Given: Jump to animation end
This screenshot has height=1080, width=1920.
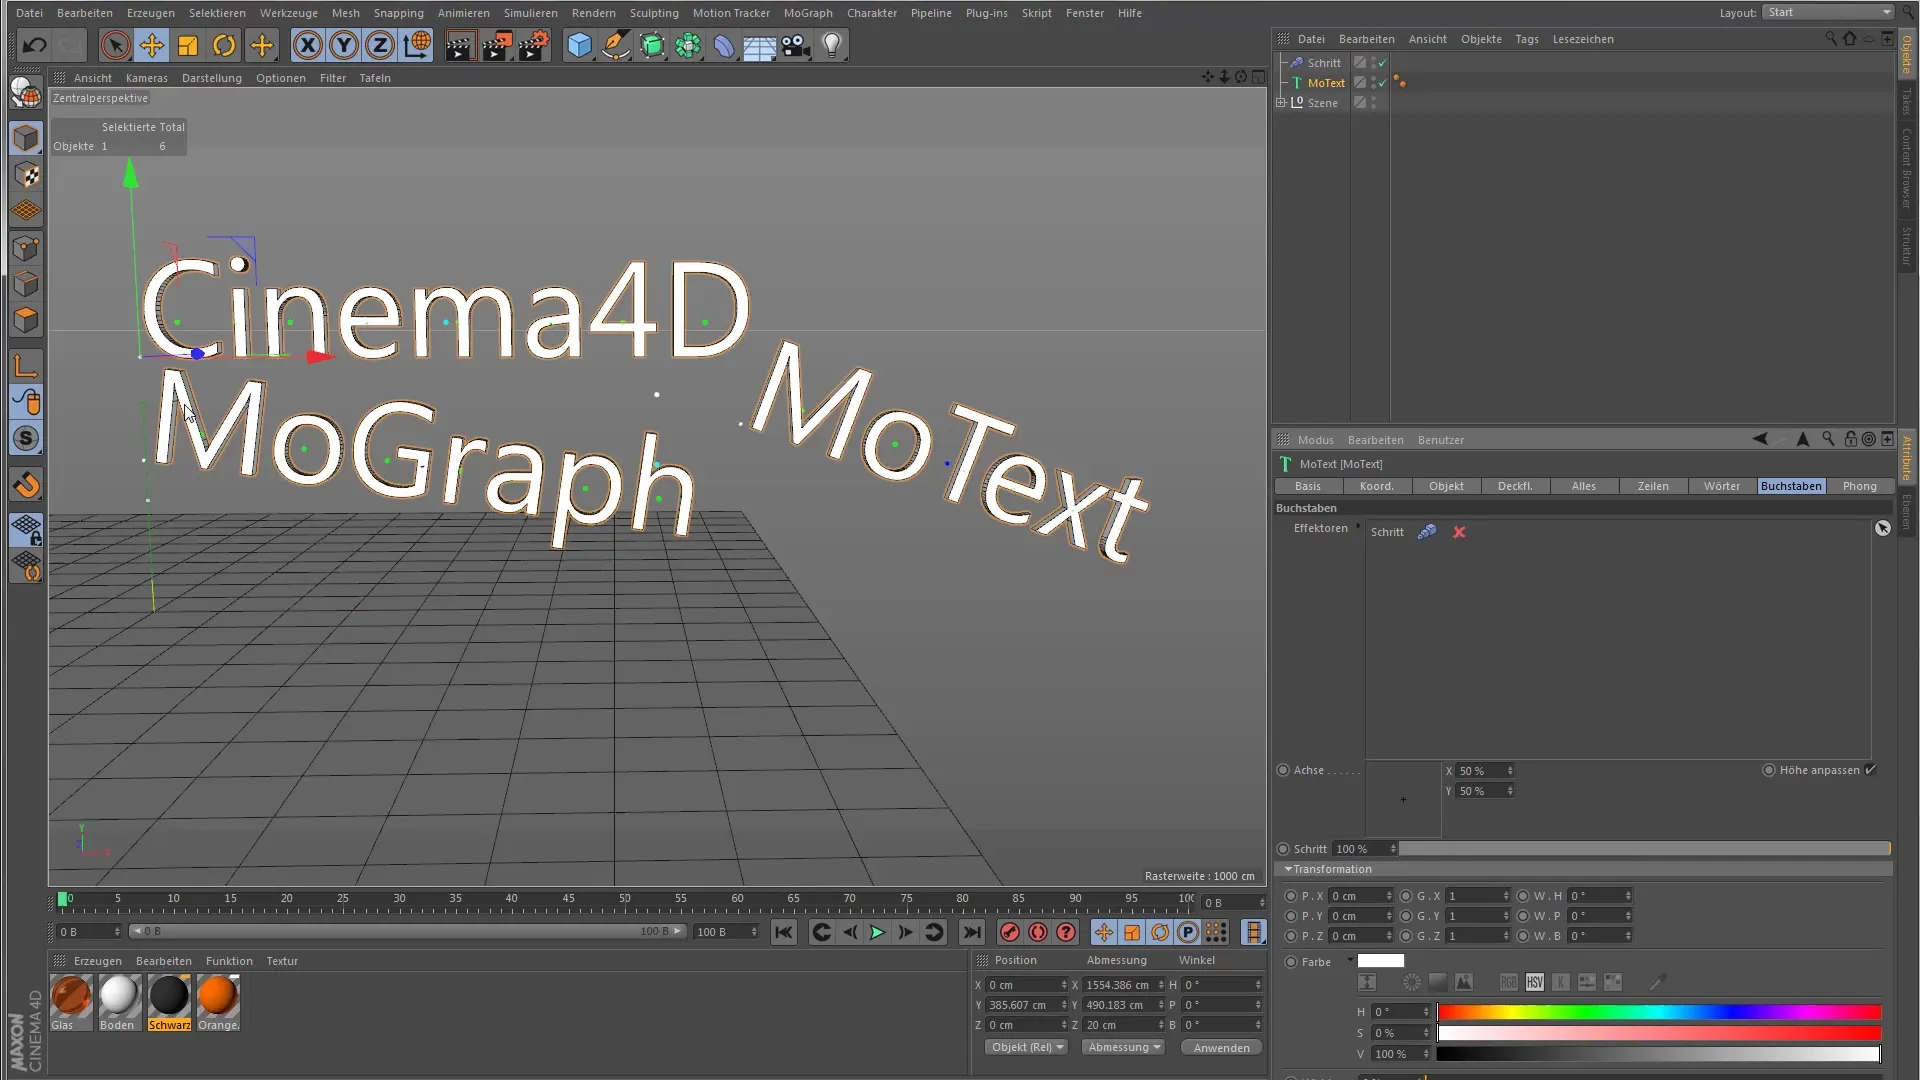Looking at the screenshot, I should (972, 932).
